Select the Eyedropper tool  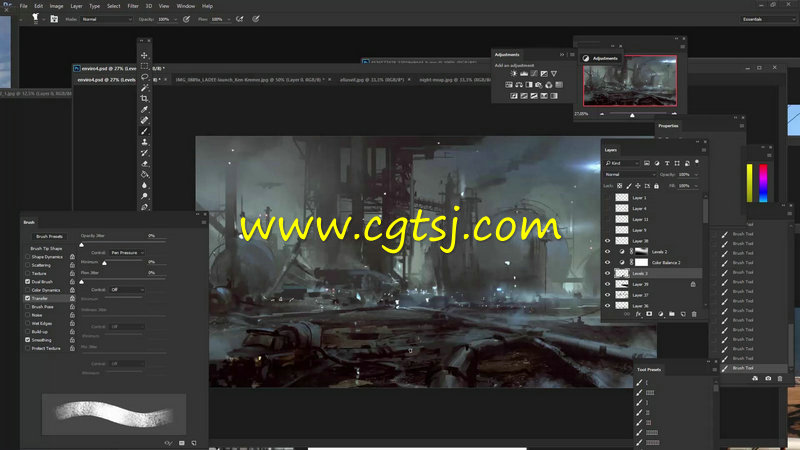[x=144, y=109]
